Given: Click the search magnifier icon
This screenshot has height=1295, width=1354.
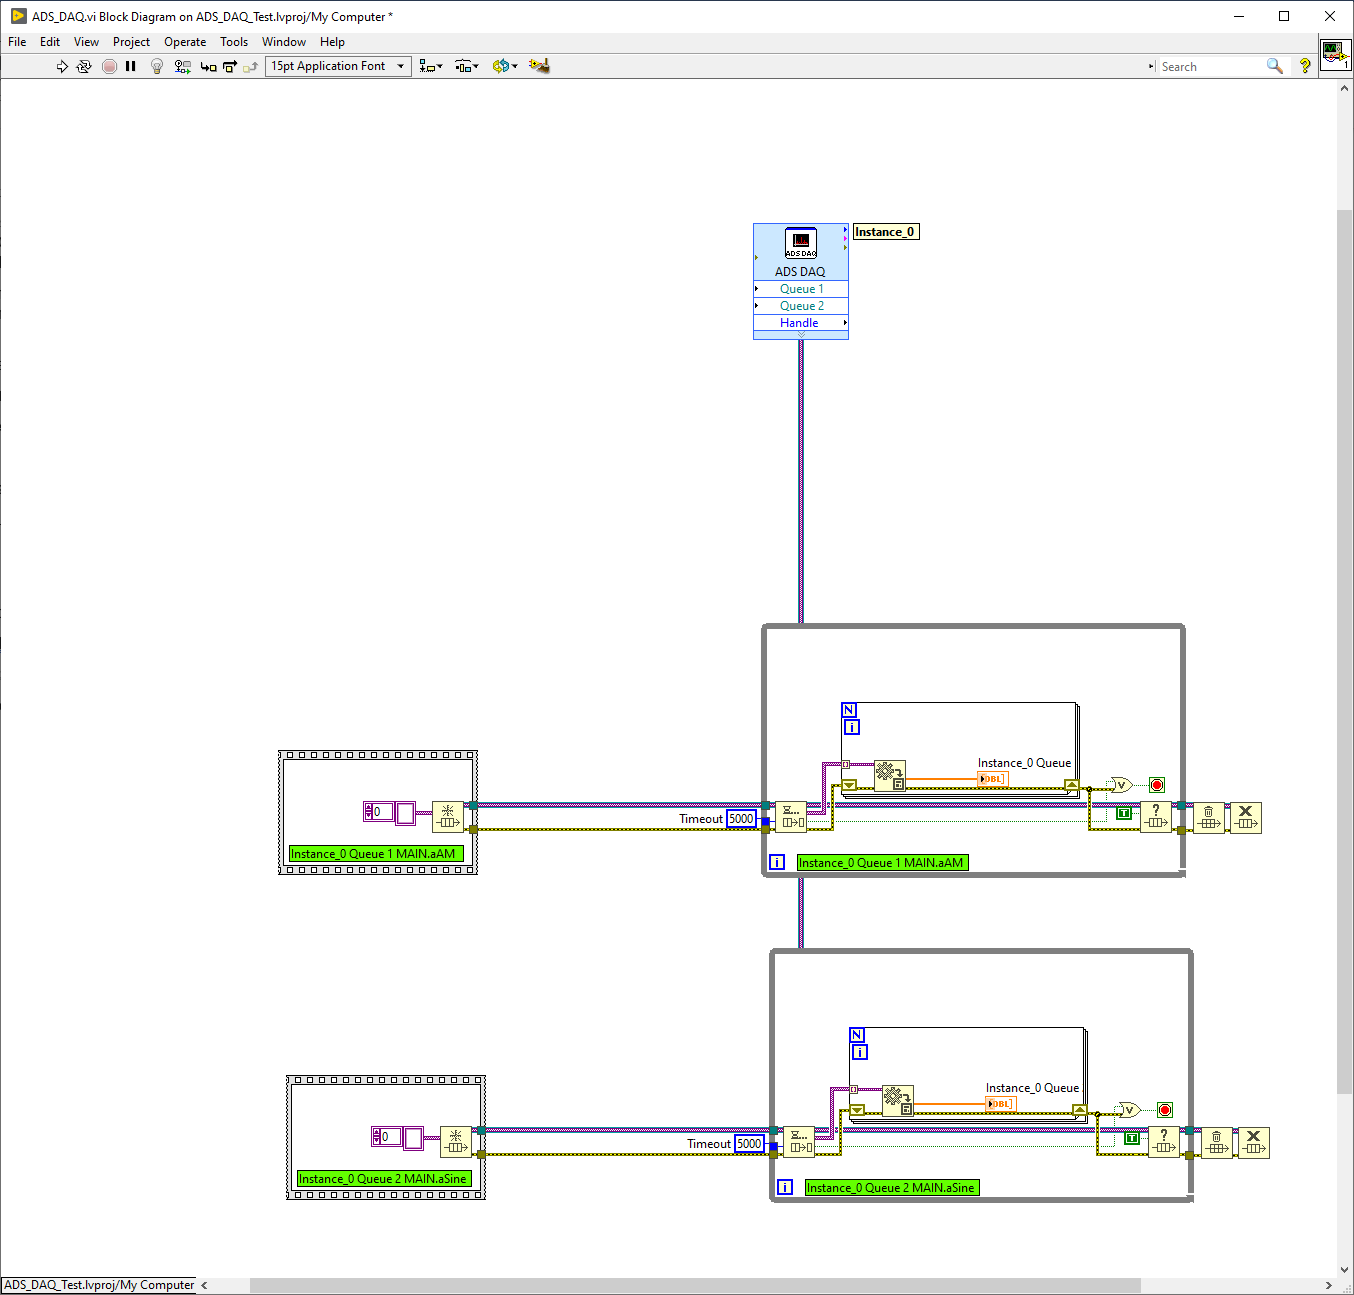Looking at the screenshot, I should tap(1275, 66).
